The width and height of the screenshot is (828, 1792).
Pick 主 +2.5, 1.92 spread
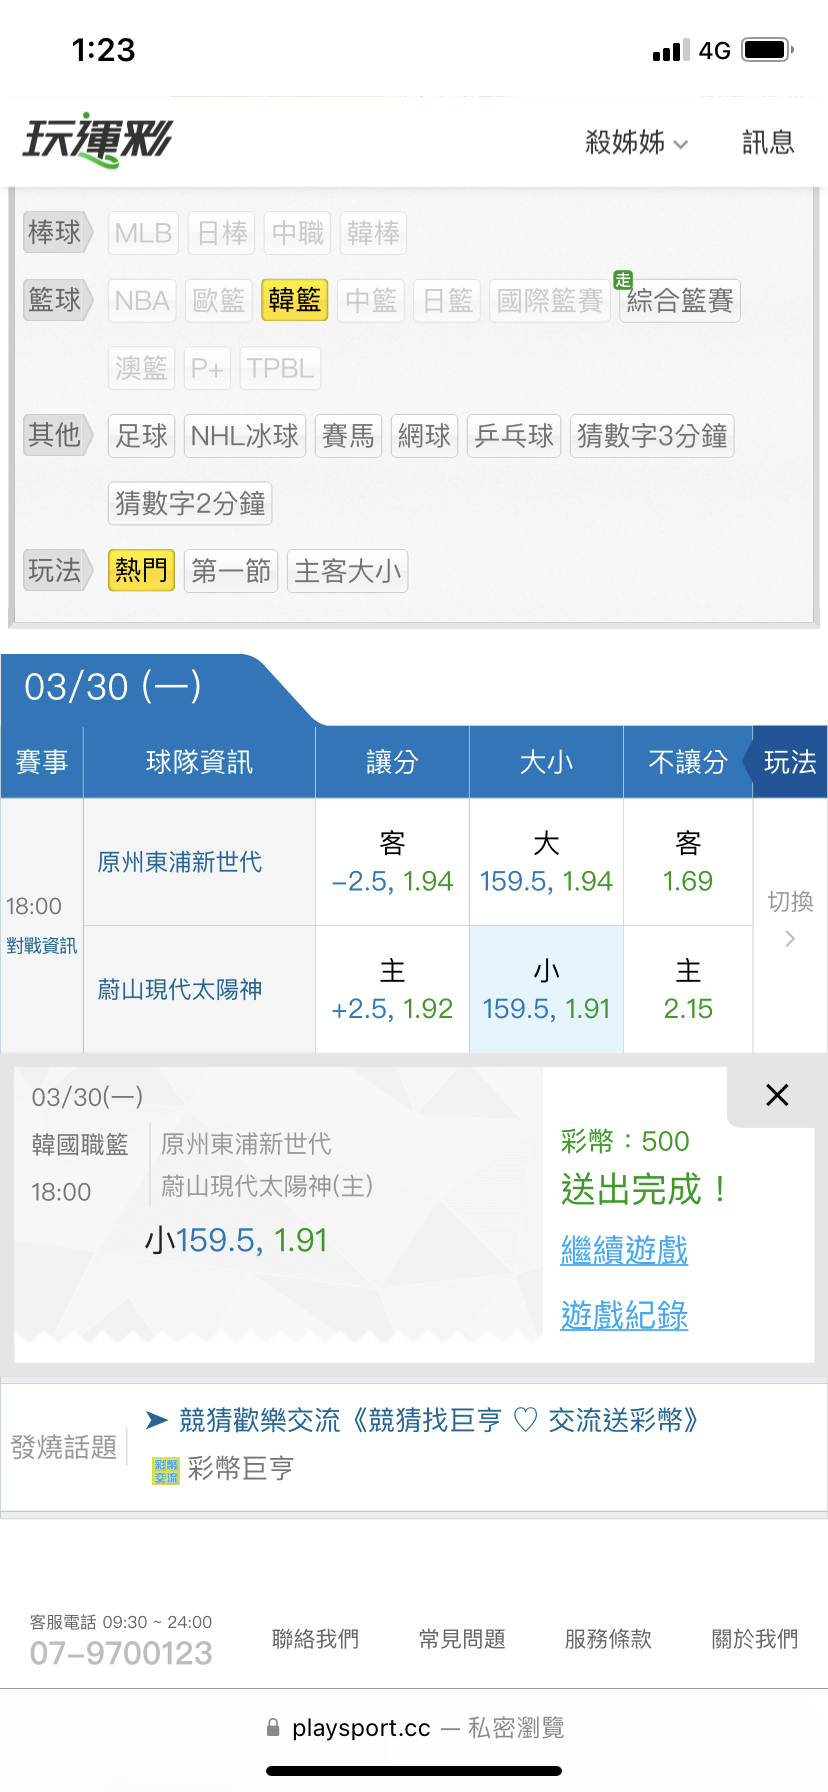(392, 989)
